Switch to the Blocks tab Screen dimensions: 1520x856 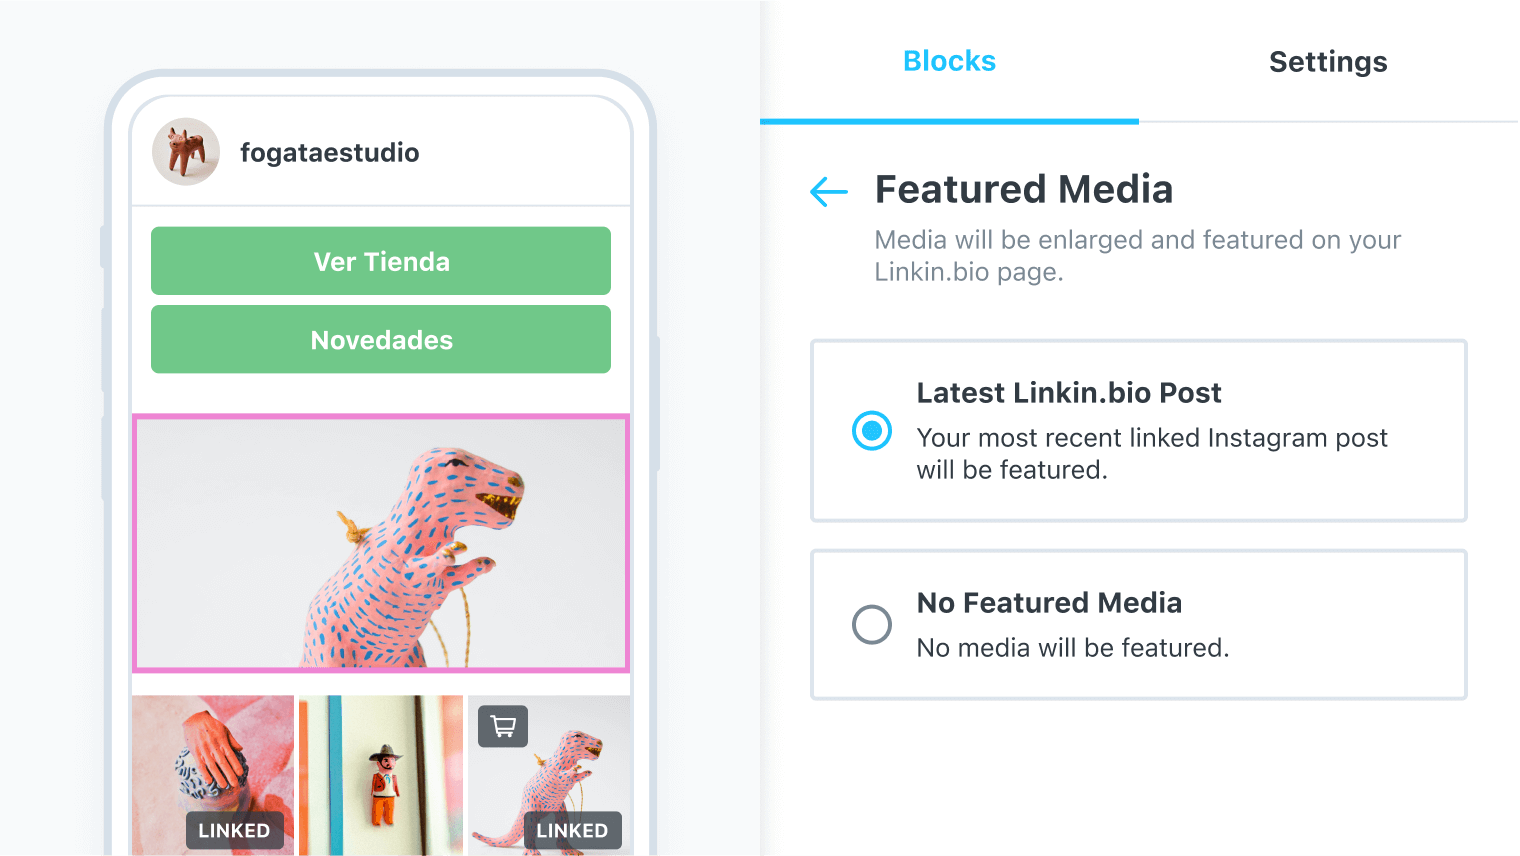pos(949,61)
